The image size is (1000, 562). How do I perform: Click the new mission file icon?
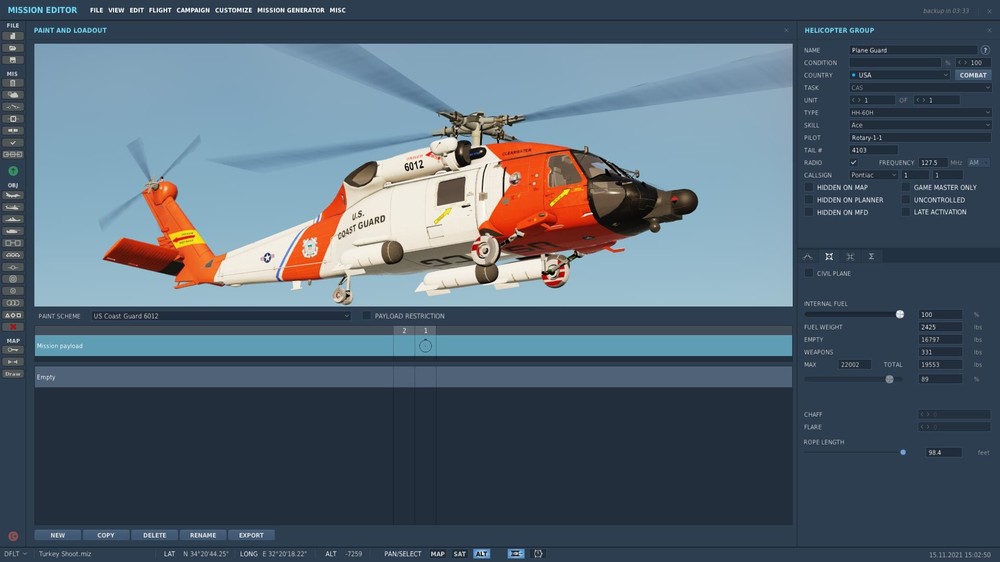13,36
